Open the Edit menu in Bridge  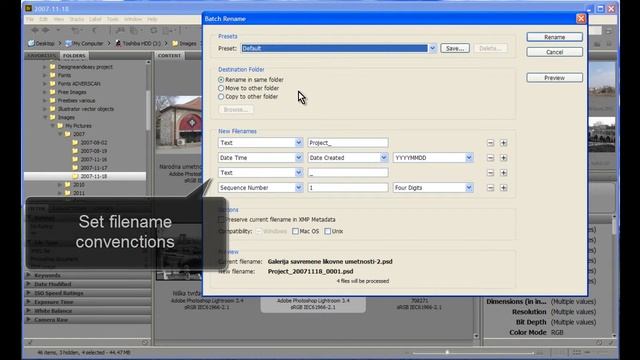point(43,19)
